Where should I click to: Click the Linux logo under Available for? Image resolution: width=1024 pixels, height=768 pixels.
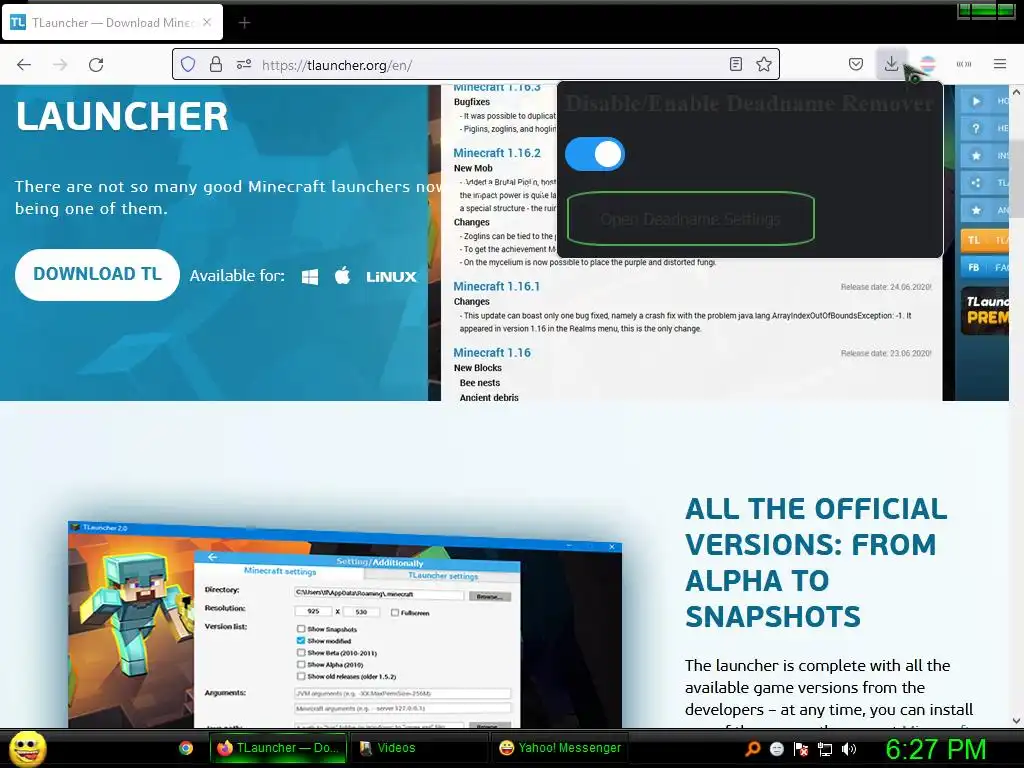391,277
